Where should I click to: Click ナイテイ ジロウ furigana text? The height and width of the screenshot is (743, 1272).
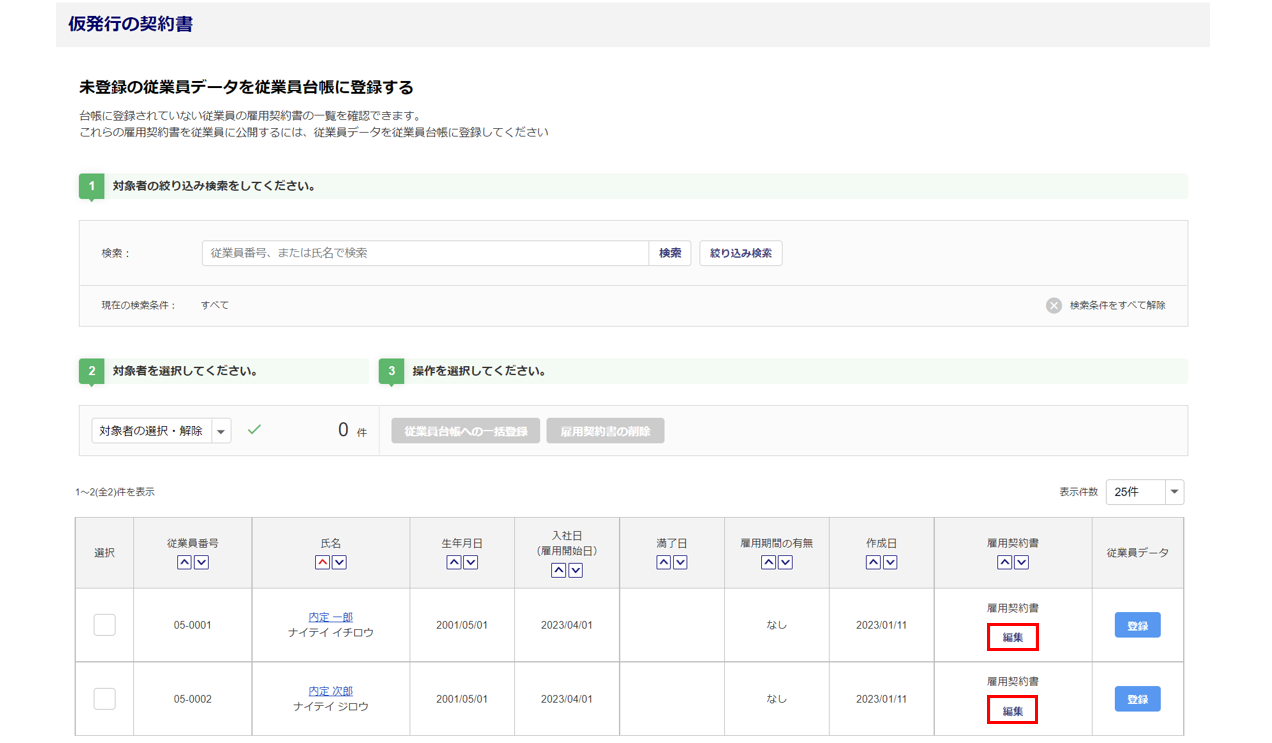click(x=331, y=707)
